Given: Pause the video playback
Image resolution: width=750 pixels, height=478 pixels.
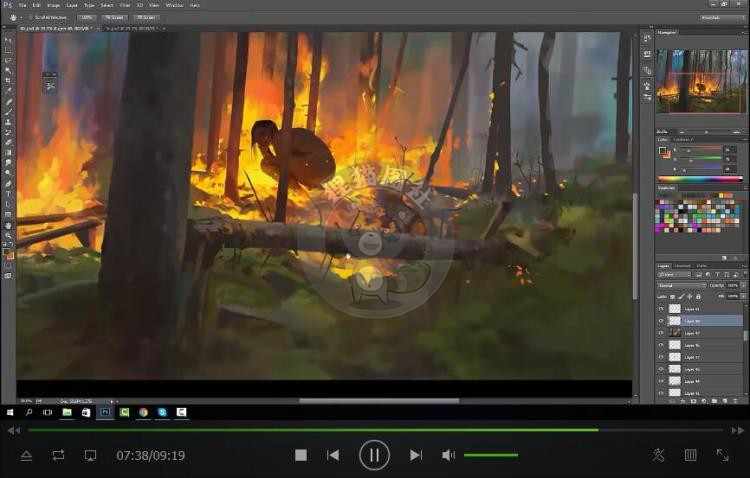Looking at the screenshot, I should (374, 455).
